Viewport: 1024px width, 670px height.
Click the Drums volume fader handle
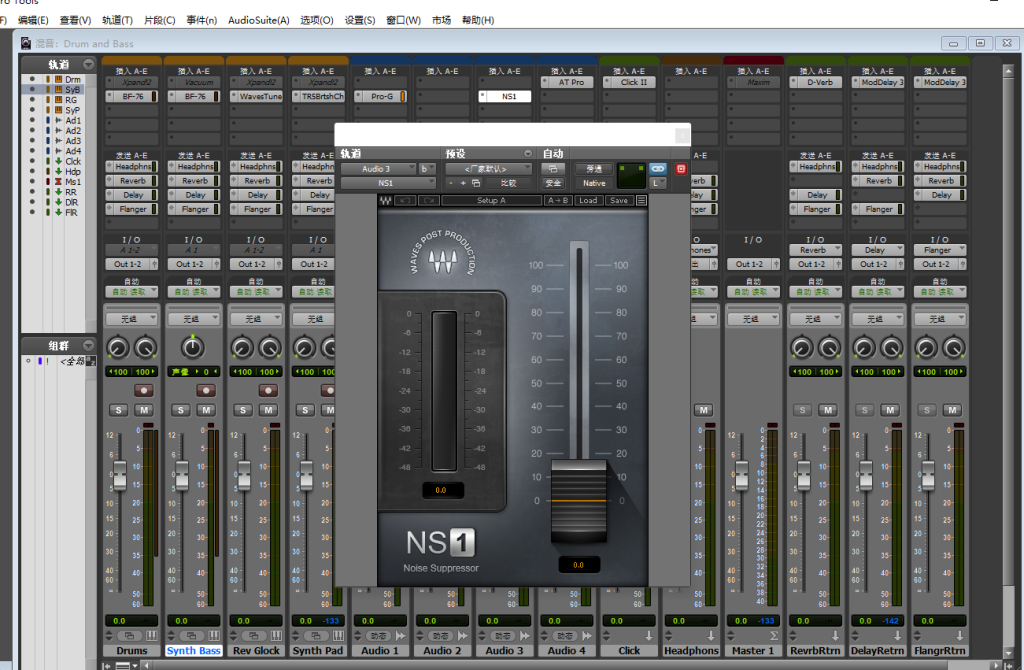(x=120, y=475)
